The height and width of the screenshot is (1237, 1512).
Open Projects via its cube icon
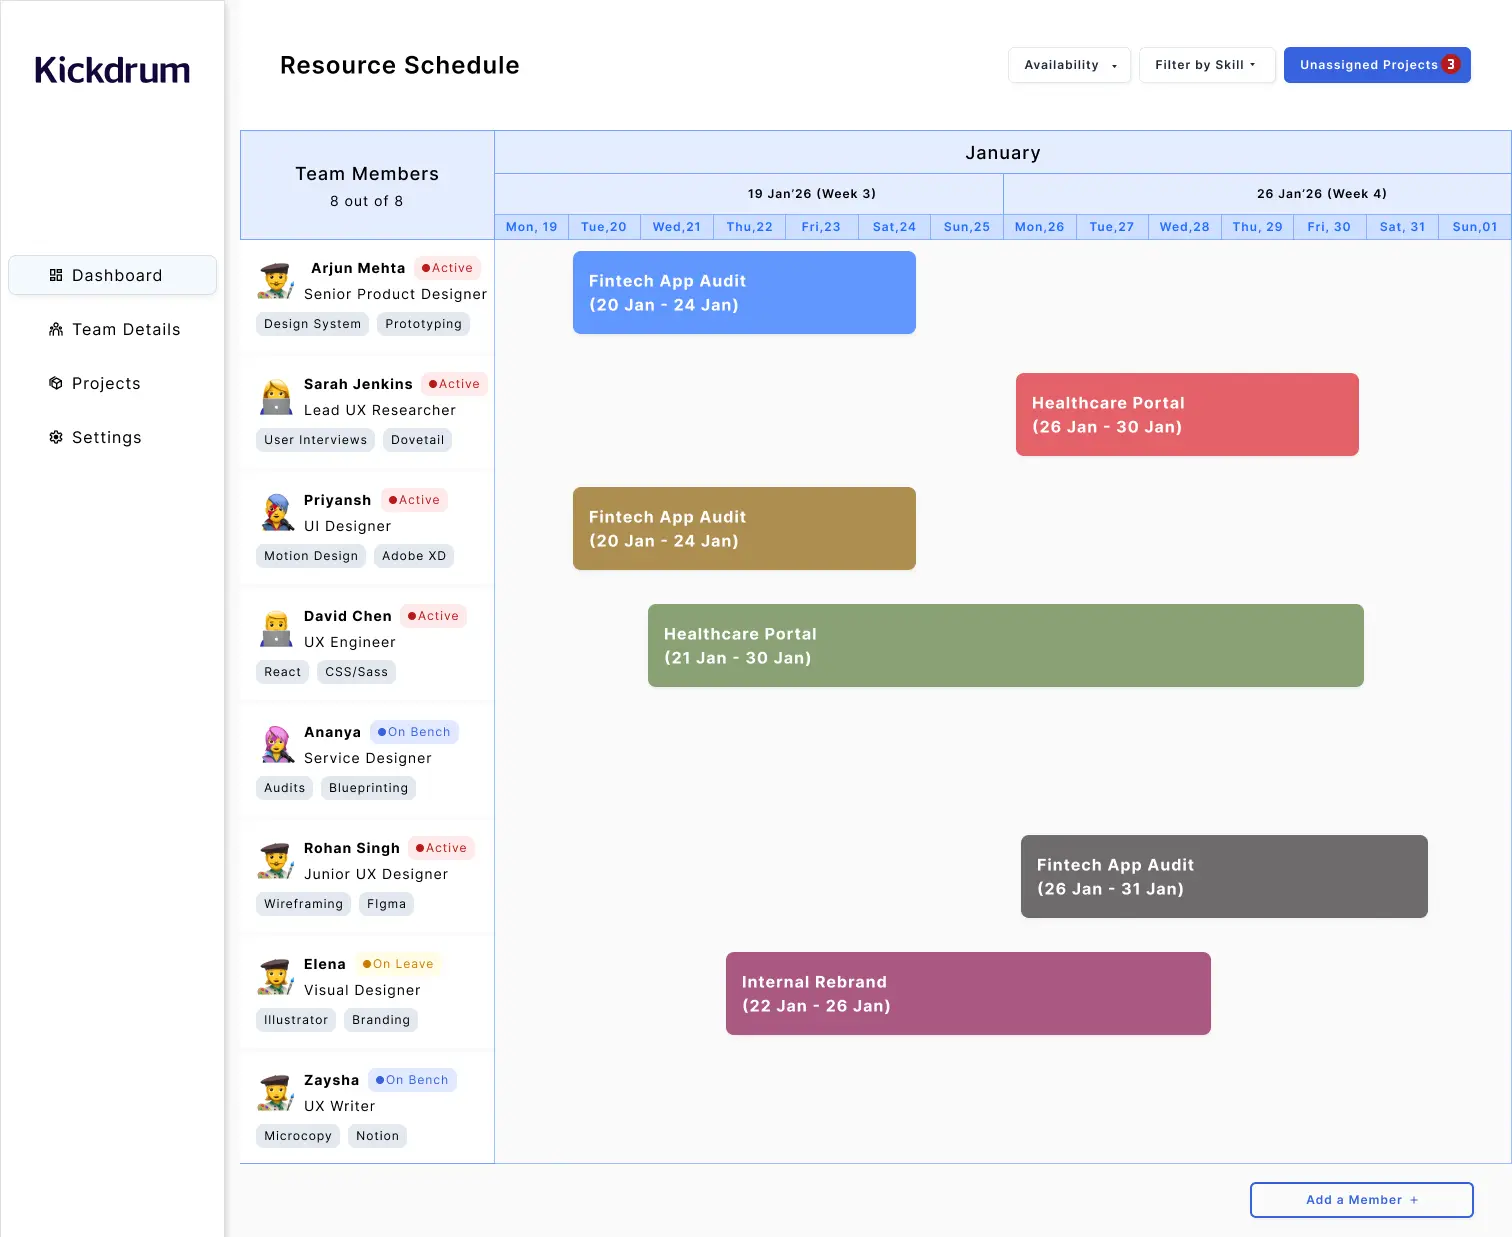click(56, 383)
